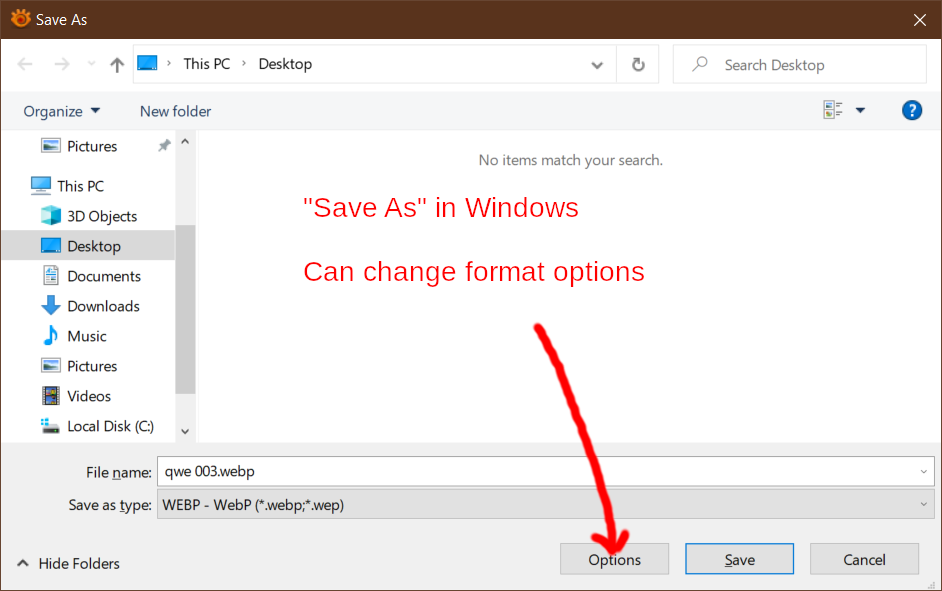Click the change view layout icon
Image resolution: width=942 pixels, height=591 pixels.
(833, 110)
